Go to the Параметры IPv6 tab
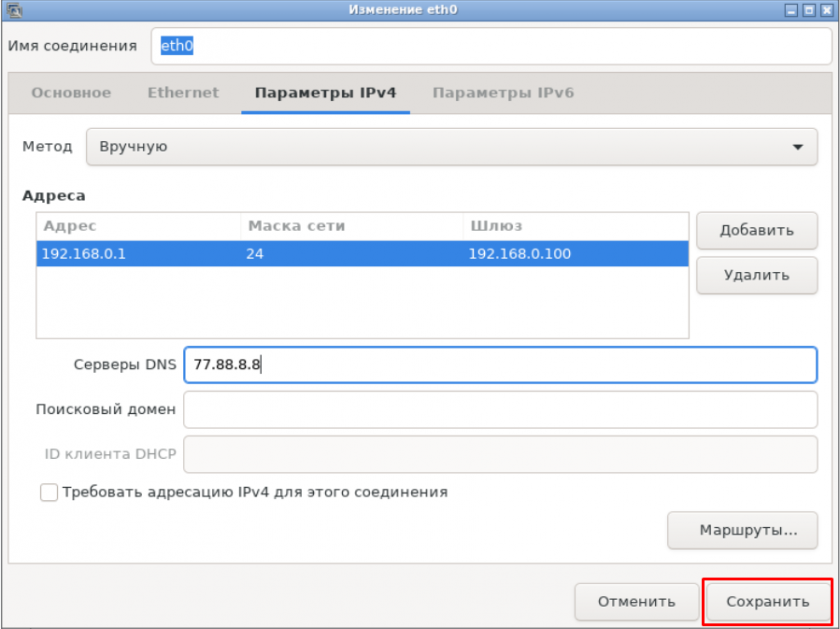This screenshot has width=840, height=629. tap(503, 93)
